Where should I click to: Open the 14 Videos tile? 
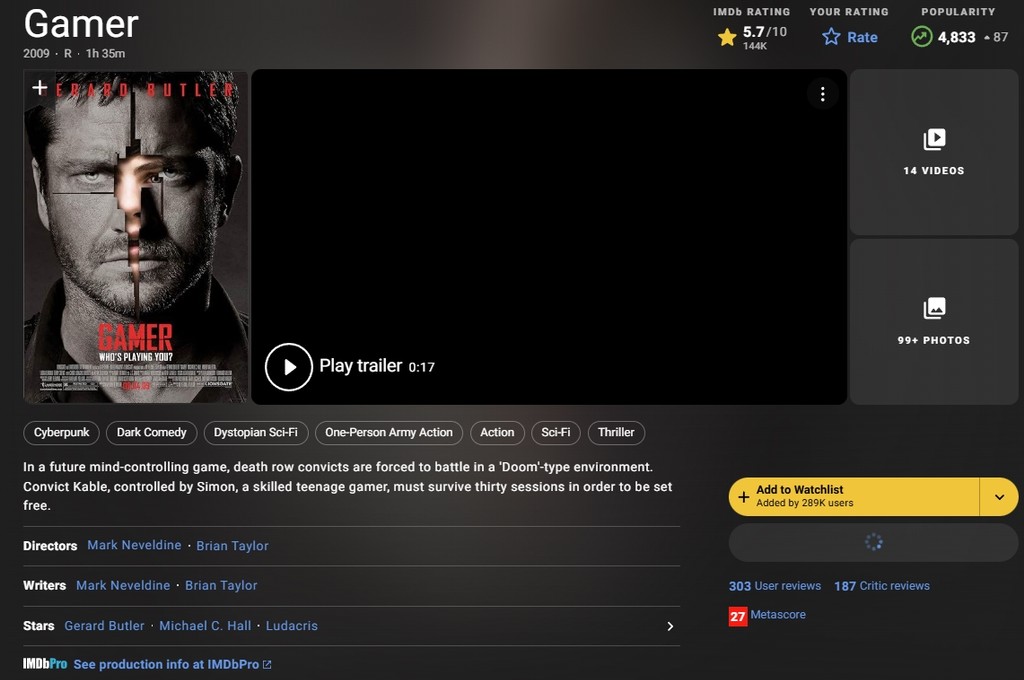coord(933,152)
